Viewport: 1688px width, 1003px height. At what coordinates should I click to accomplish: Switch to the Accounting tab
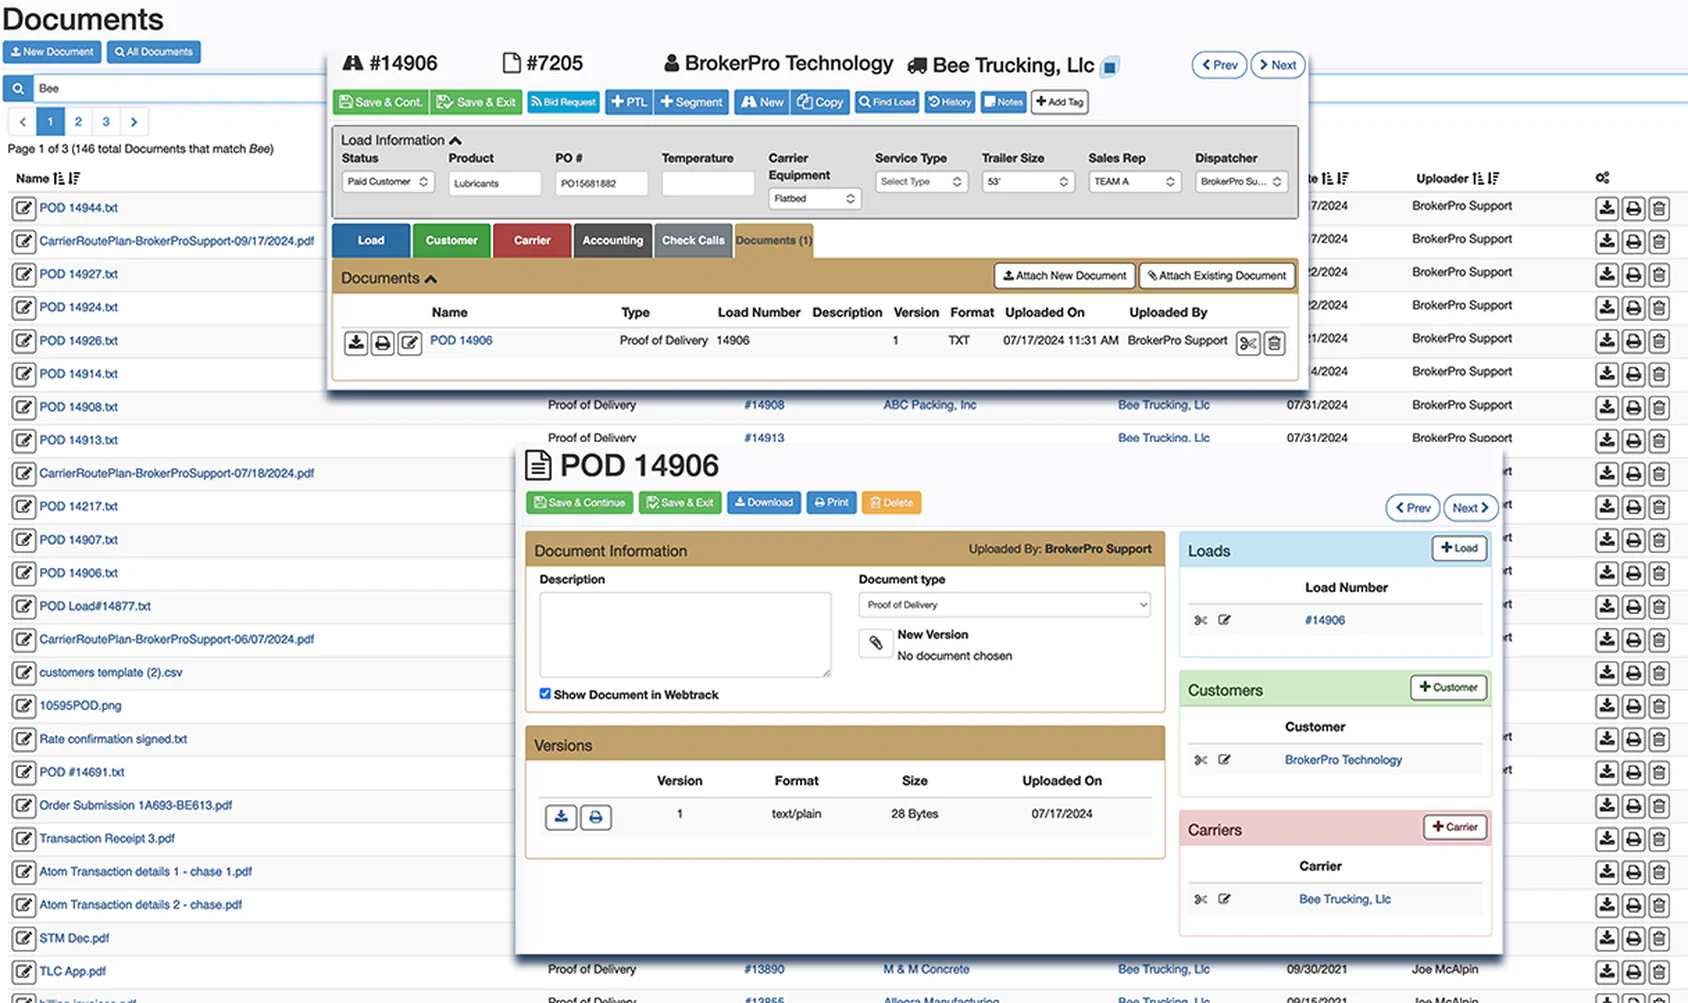pyautogui.click(x=612, y=241)
